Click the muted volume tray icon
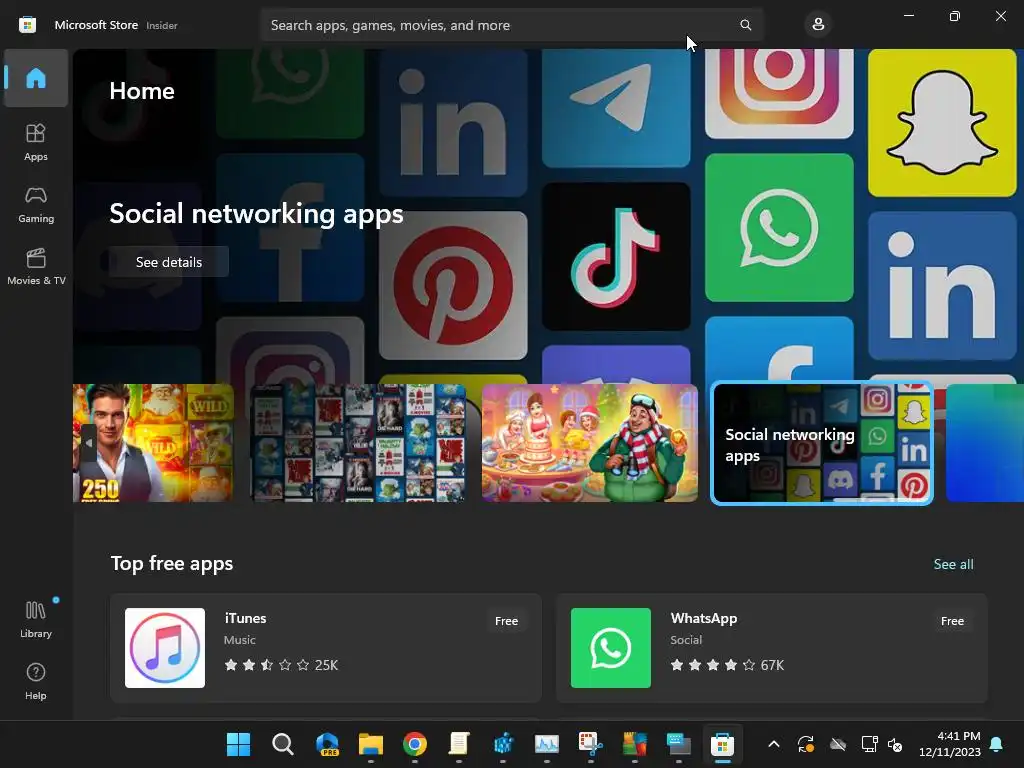Screen dimensions: 1024x768 coord(895,744)
